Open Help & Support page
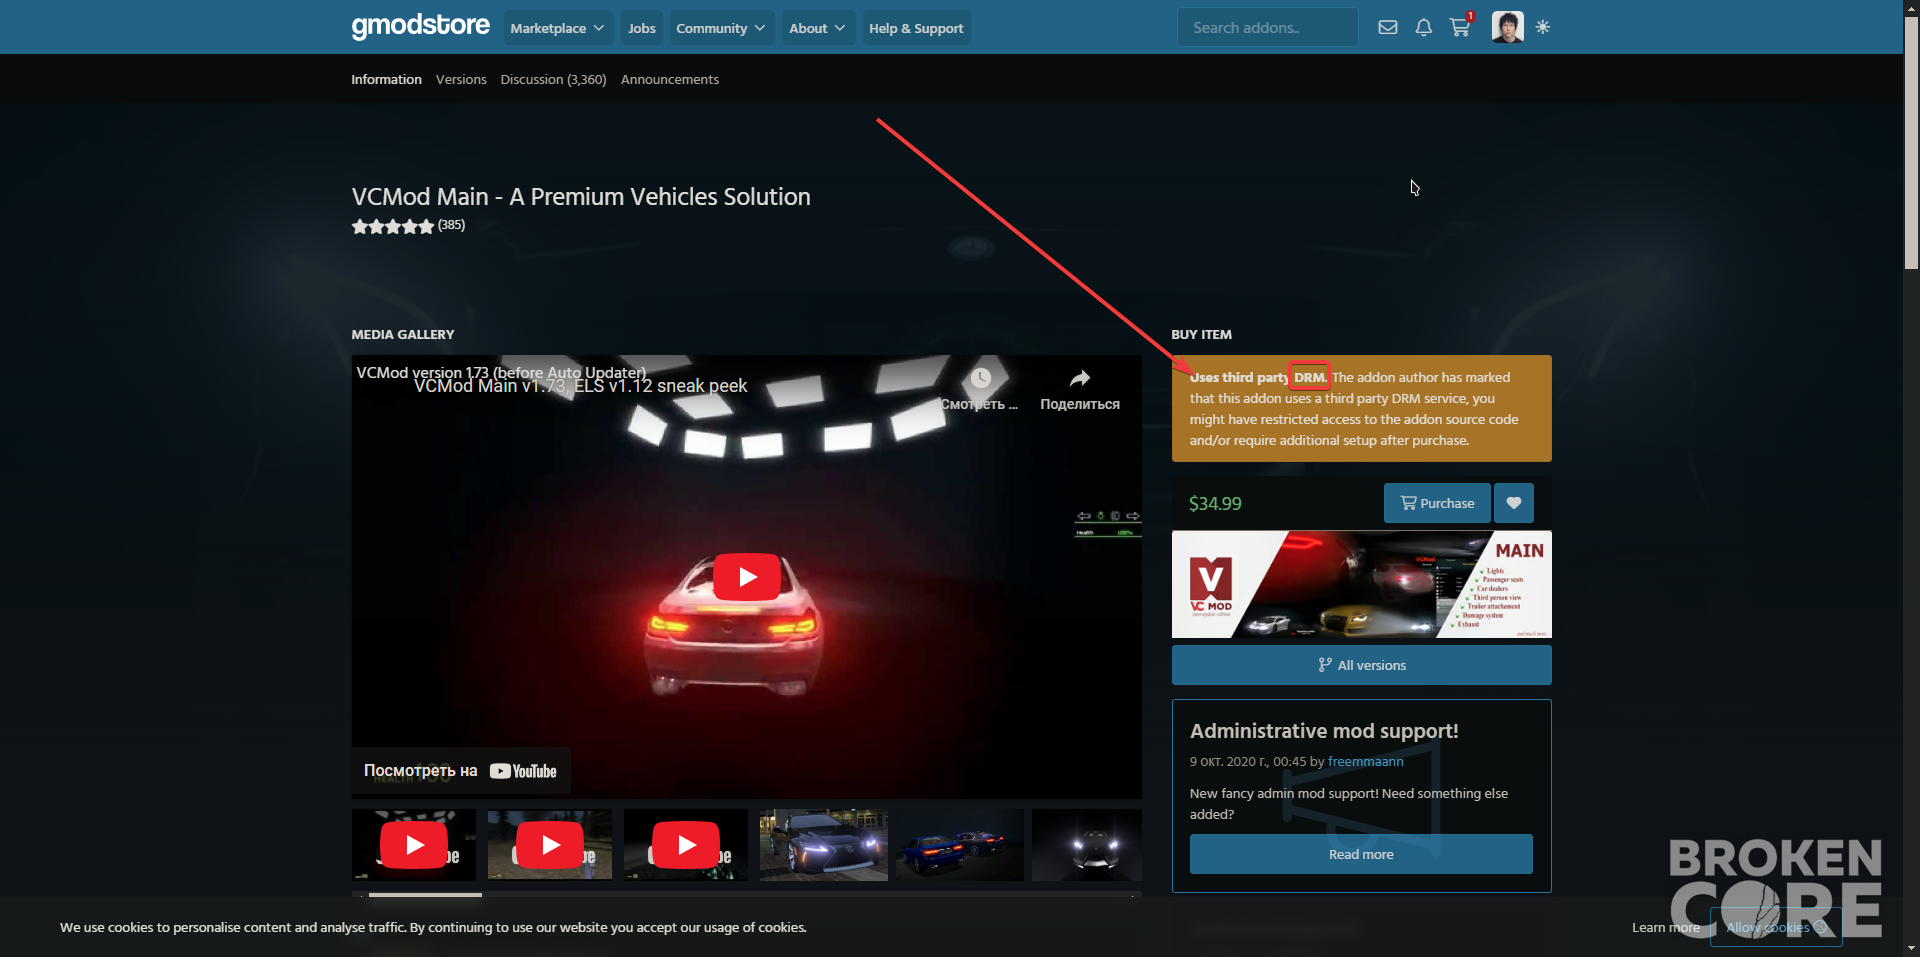 [x=916, y=28]
